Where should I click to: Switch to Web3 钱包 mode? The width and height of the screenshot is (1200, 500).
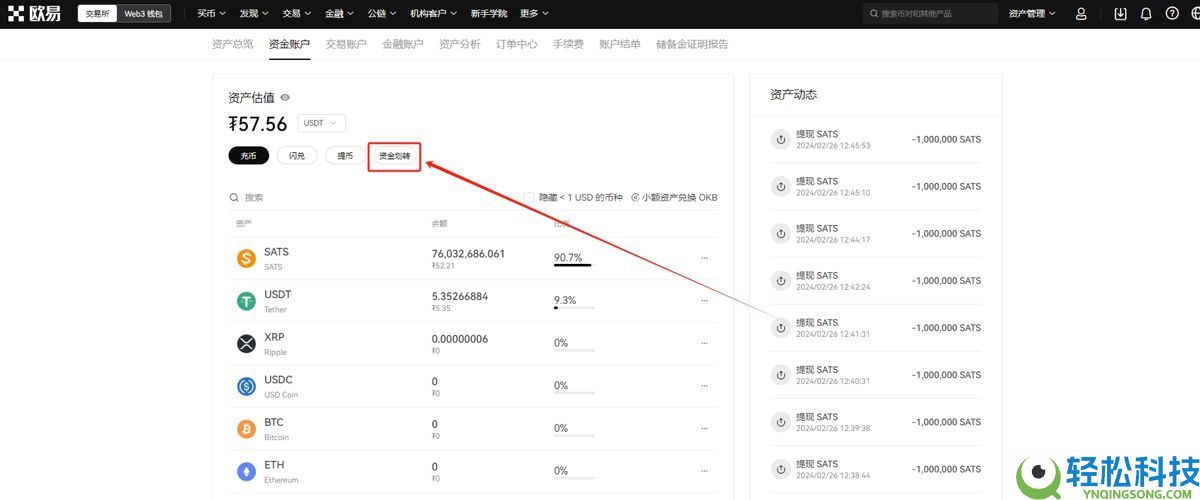pyautogui.click(x=144, y=14)
